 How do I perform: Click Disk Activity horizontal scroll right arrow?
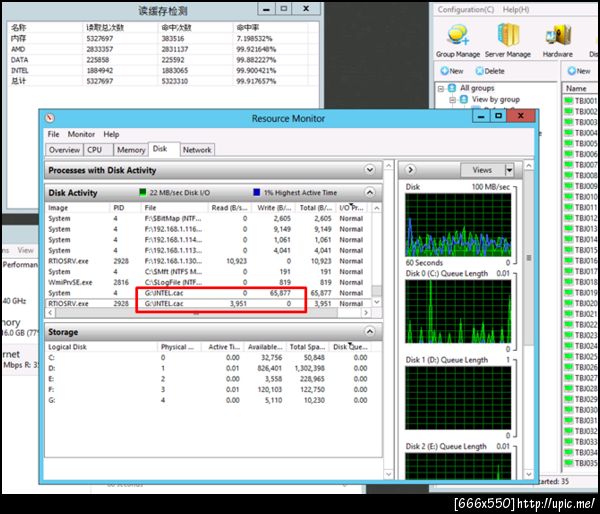pos(366,313)
